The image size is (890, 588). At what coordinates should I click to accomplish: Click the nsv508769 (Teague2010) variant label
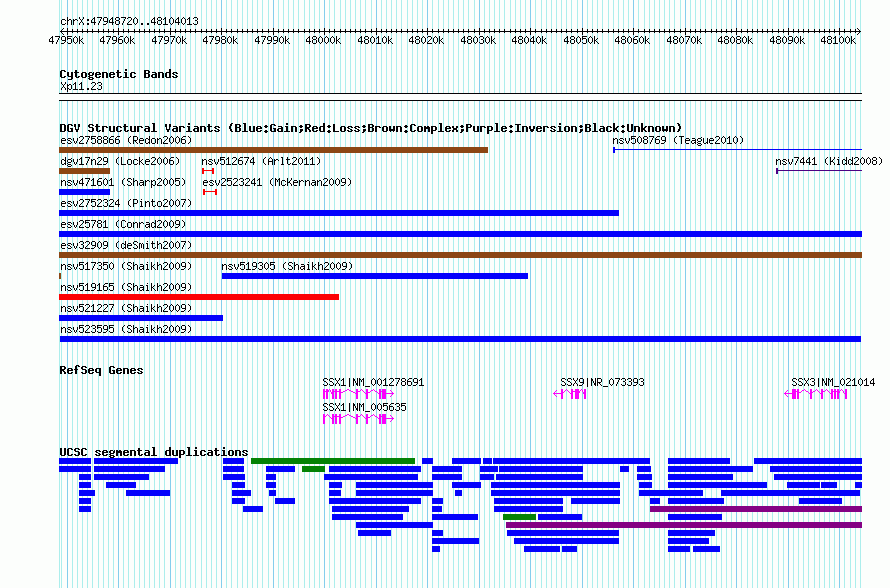coord(678,140)
